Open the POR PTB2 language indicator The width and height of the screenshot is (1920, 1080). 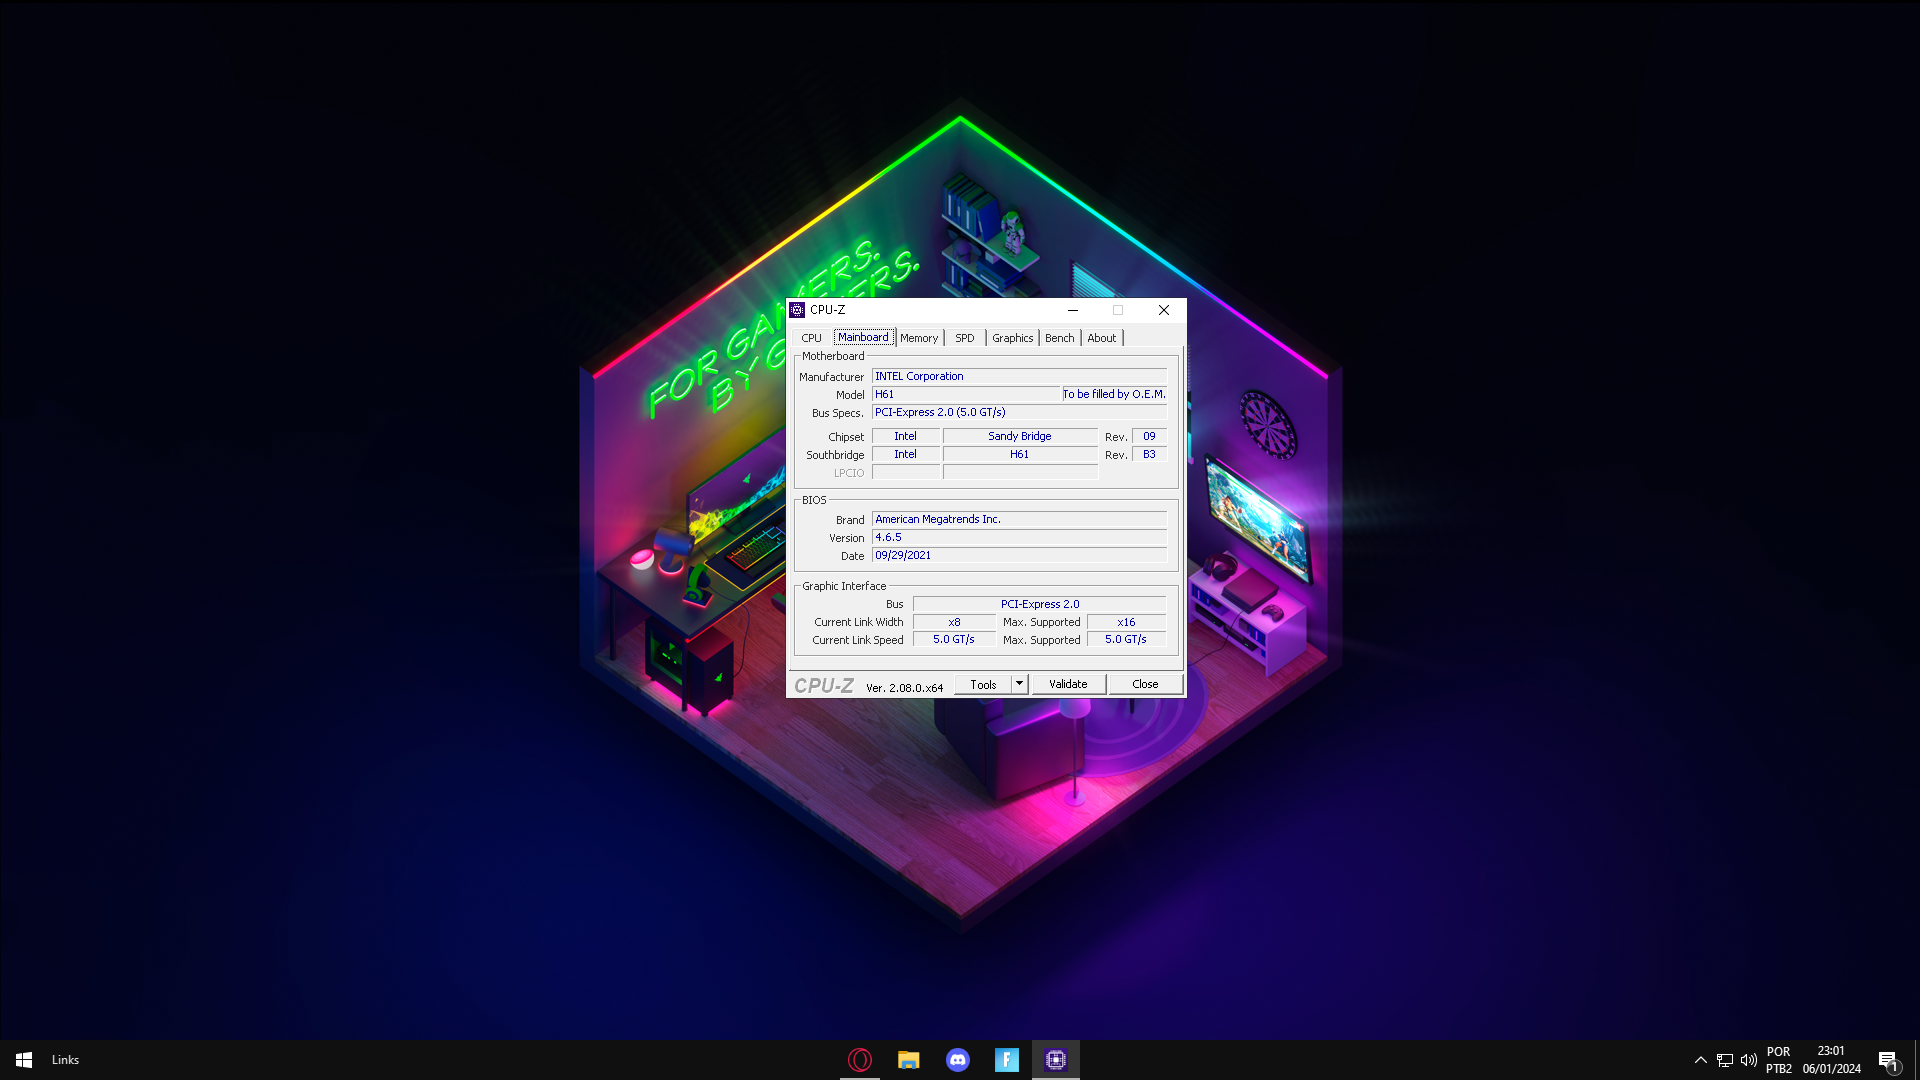(1779, 1060)
